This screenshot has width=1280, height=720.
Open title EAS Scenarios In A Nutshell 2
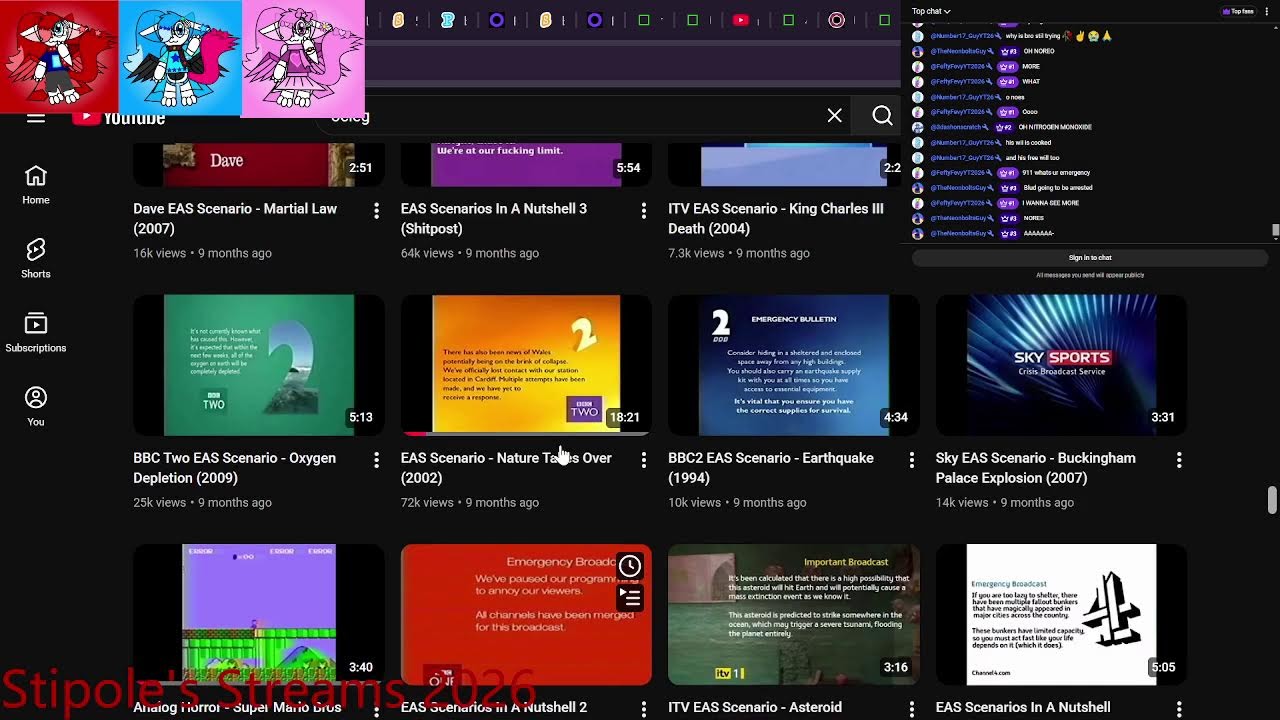point(494,708)
